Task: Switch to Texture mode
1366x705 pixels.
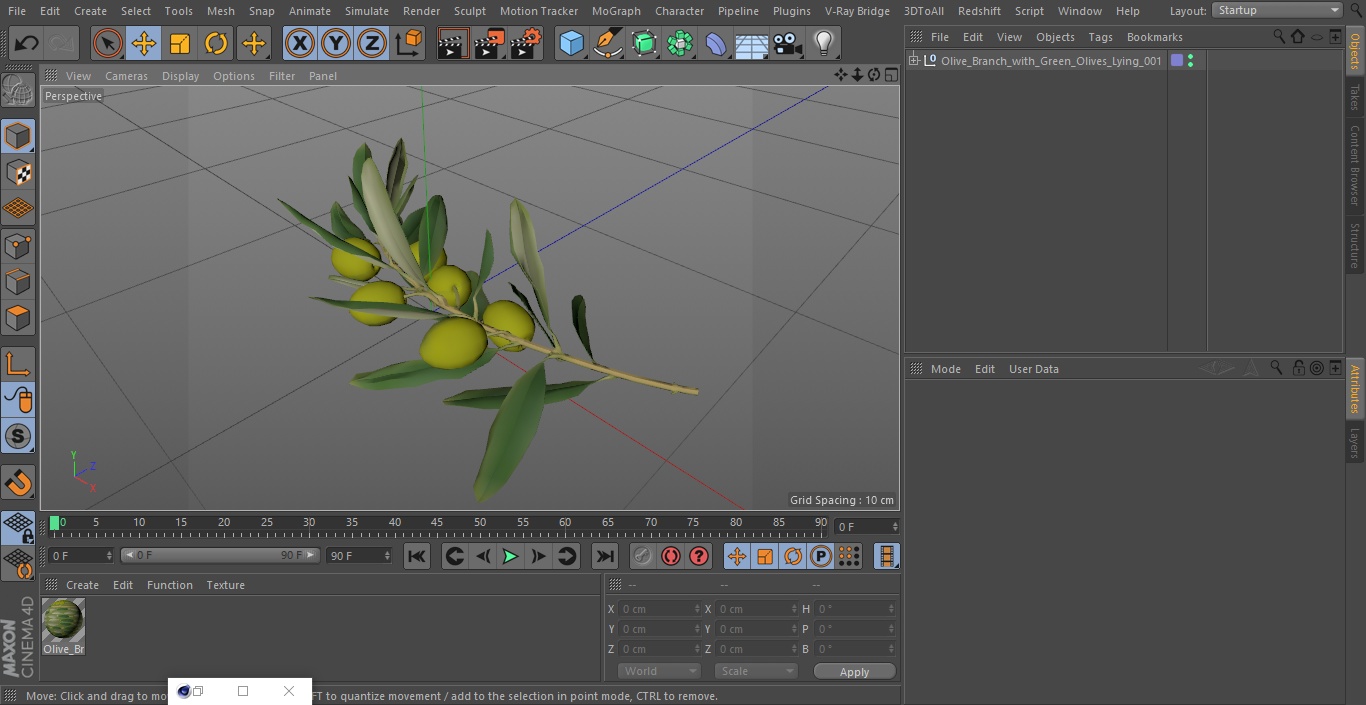Action: coord(18,172)
